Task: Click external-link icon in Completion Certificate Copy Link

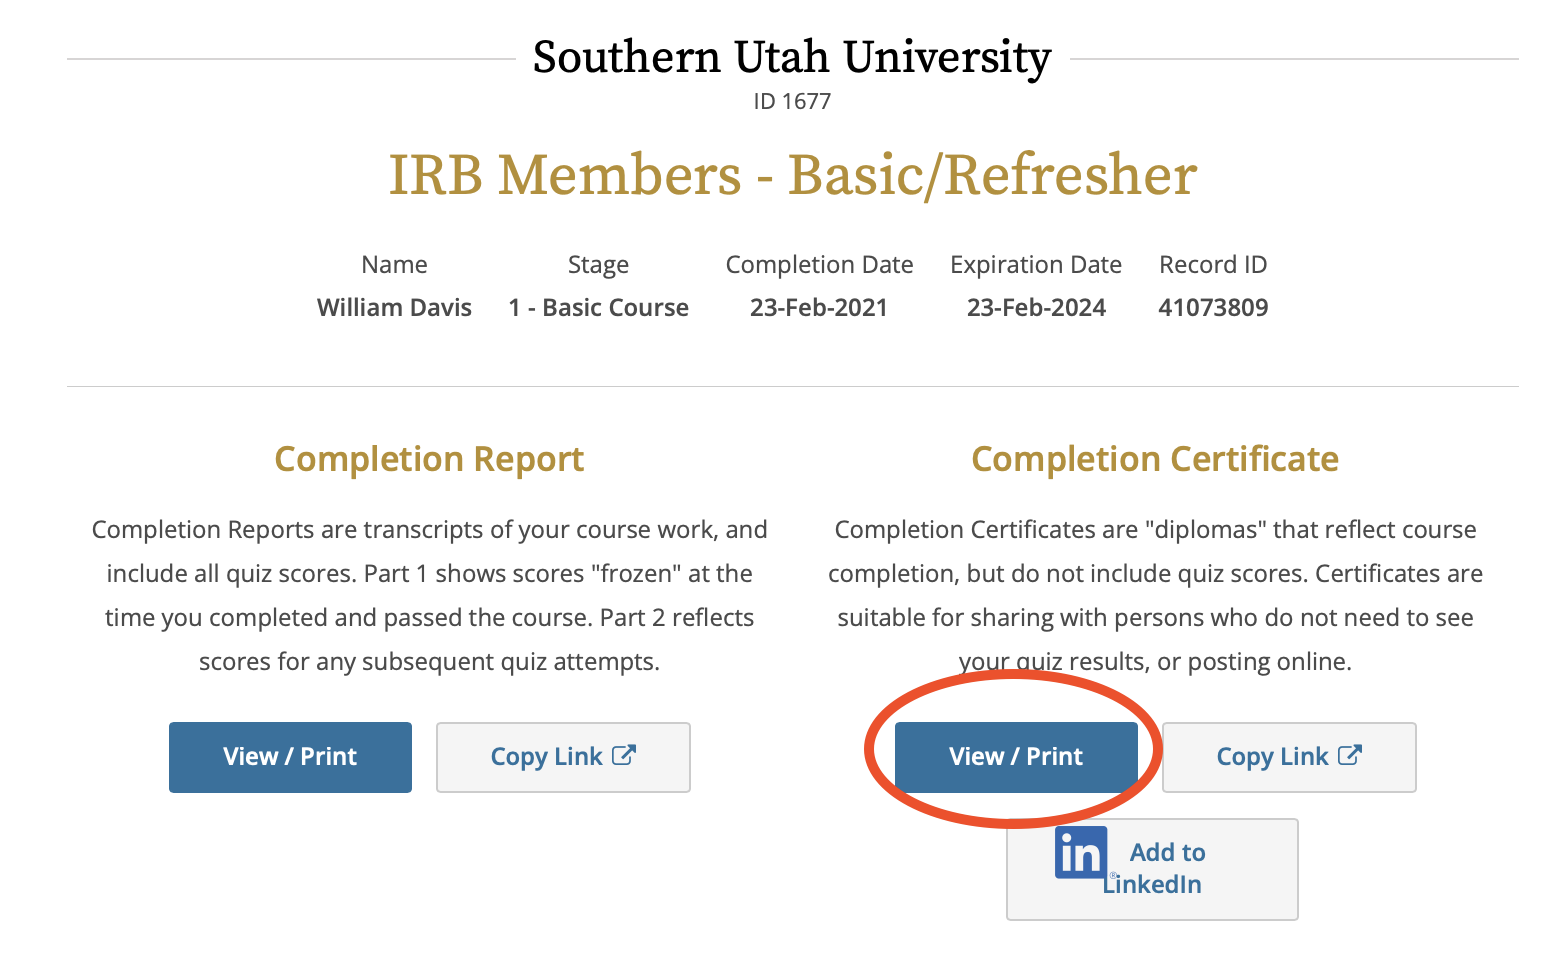Action: [1350, 755]
